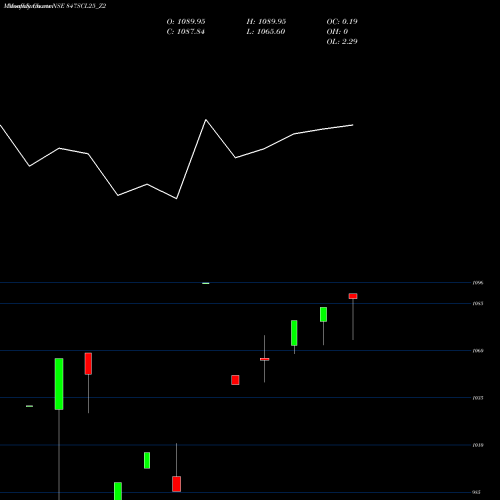Click the low price value L: 1065.60

[266, 32]
